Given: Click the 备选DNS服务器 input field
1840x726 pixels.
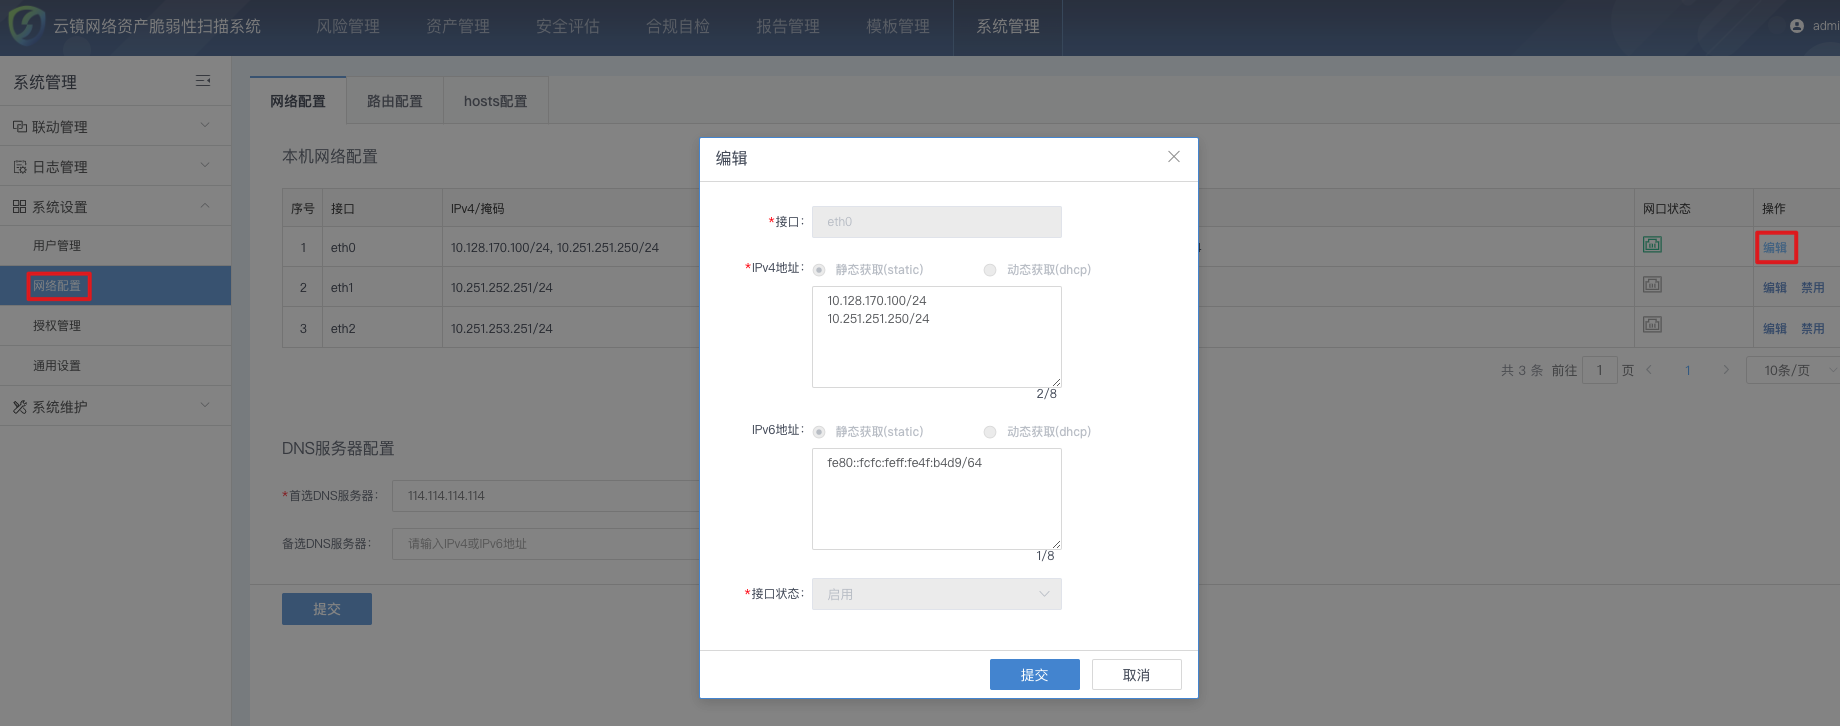Looking at the screenshot, I should pos(546,544).
